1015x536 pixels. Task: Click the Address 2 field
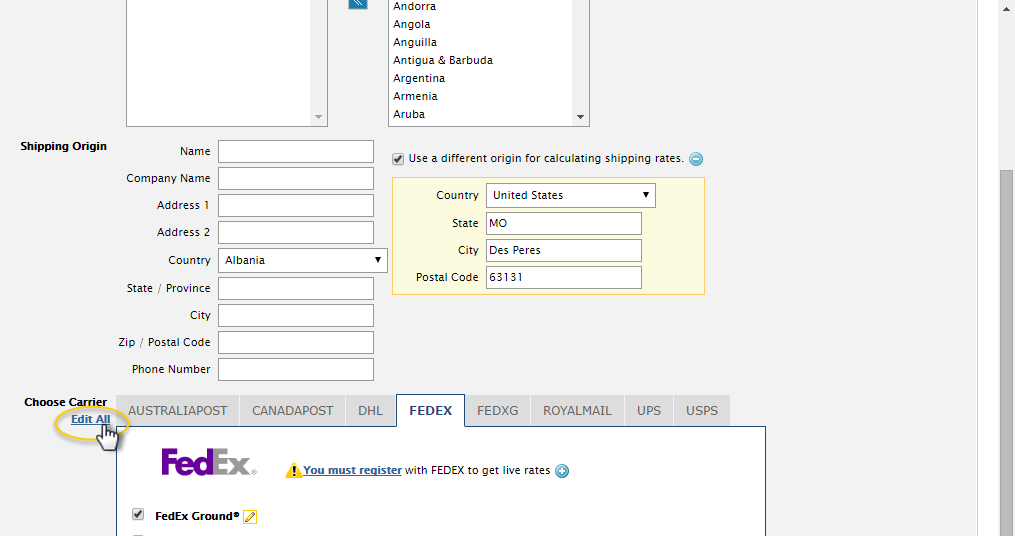point(296,232)
